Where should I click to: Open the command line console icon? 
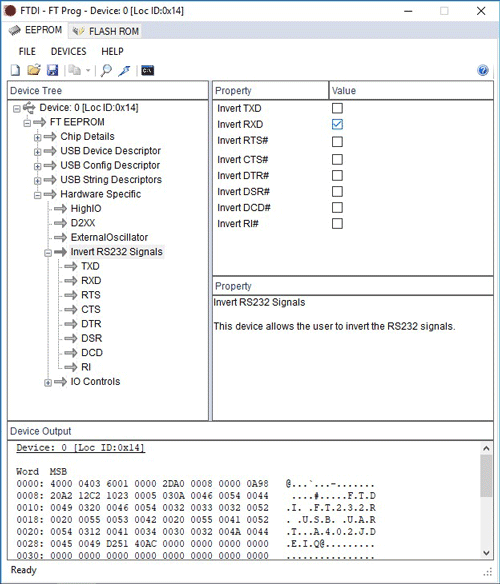[148, 70]
